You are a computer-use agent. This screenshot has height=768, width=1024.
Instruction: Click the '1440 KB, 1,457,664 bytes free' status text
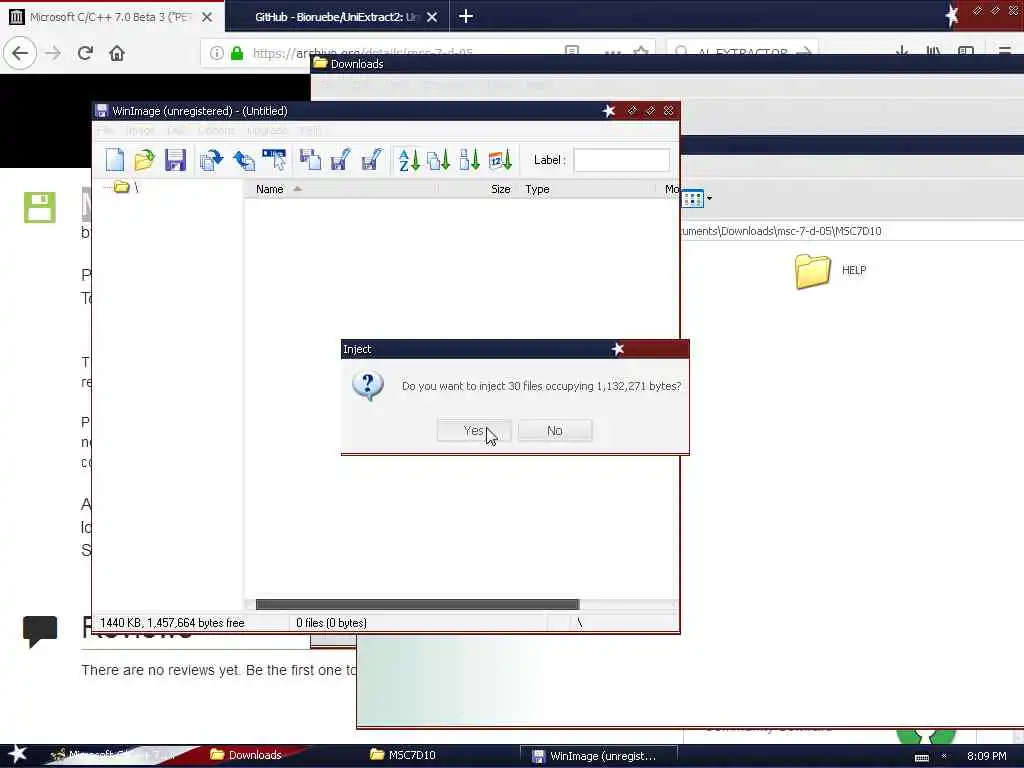point(172,623)
